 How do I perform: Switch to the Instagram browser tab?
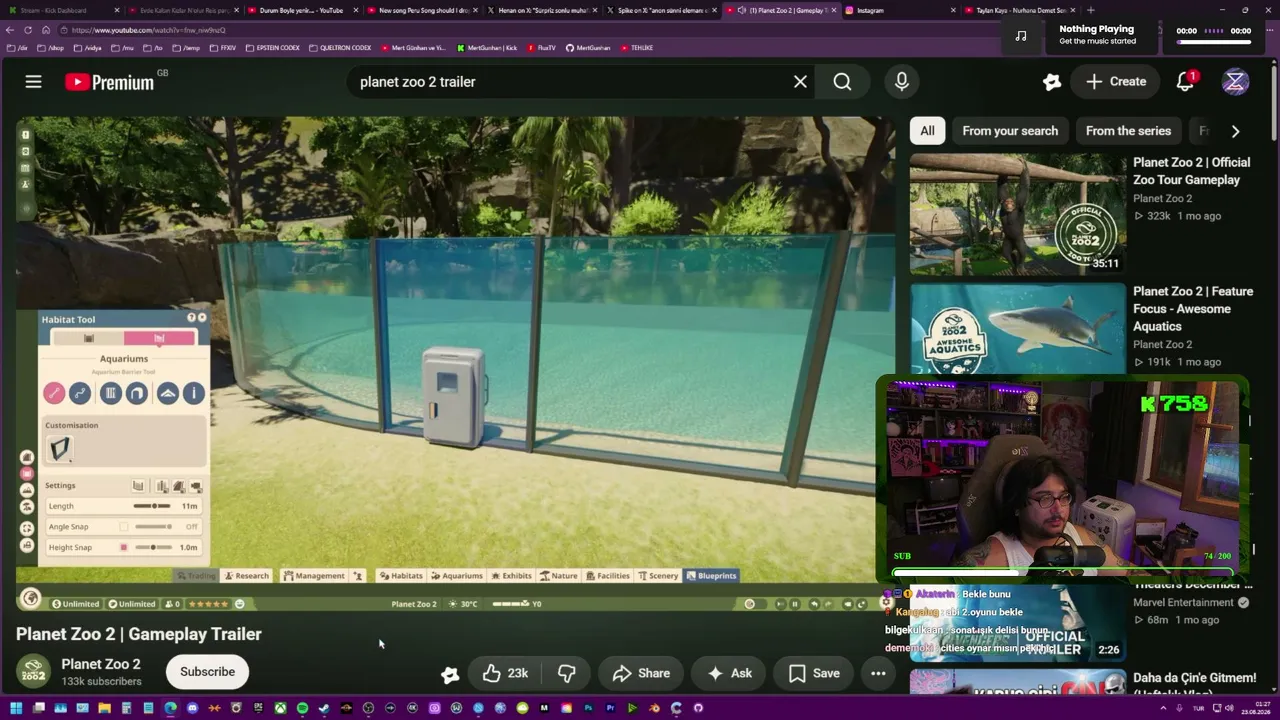(899, 10)
